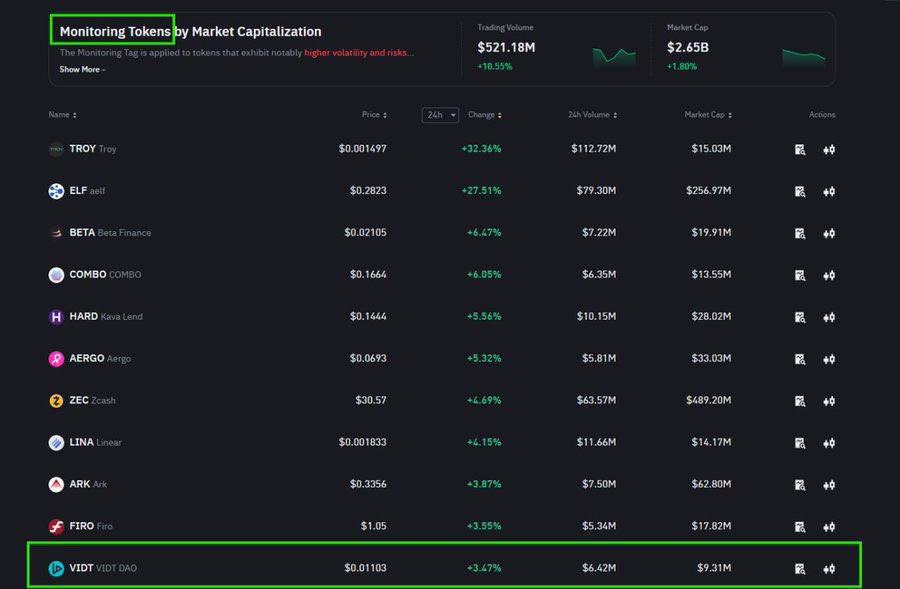Click the FIRO token logo
The height and width of the screenshot is (589, 900).
tap(56, 526)
